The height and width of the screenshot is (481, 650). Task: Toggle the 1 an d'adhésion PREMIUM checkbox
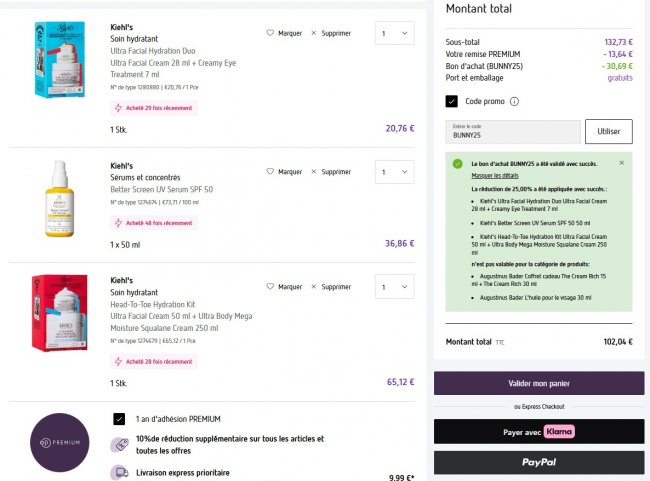coord(119,418)
